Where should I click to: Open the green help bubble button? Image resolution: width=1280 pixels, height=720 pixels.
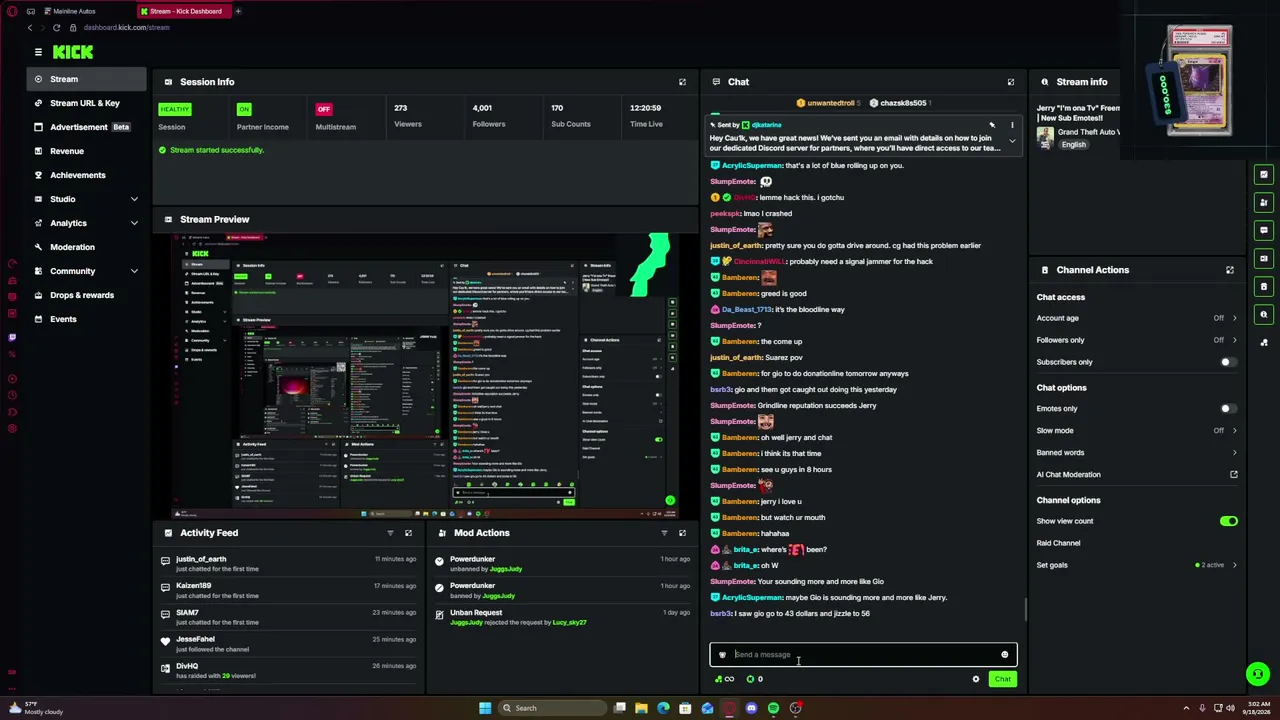(x=1258, y=674)
